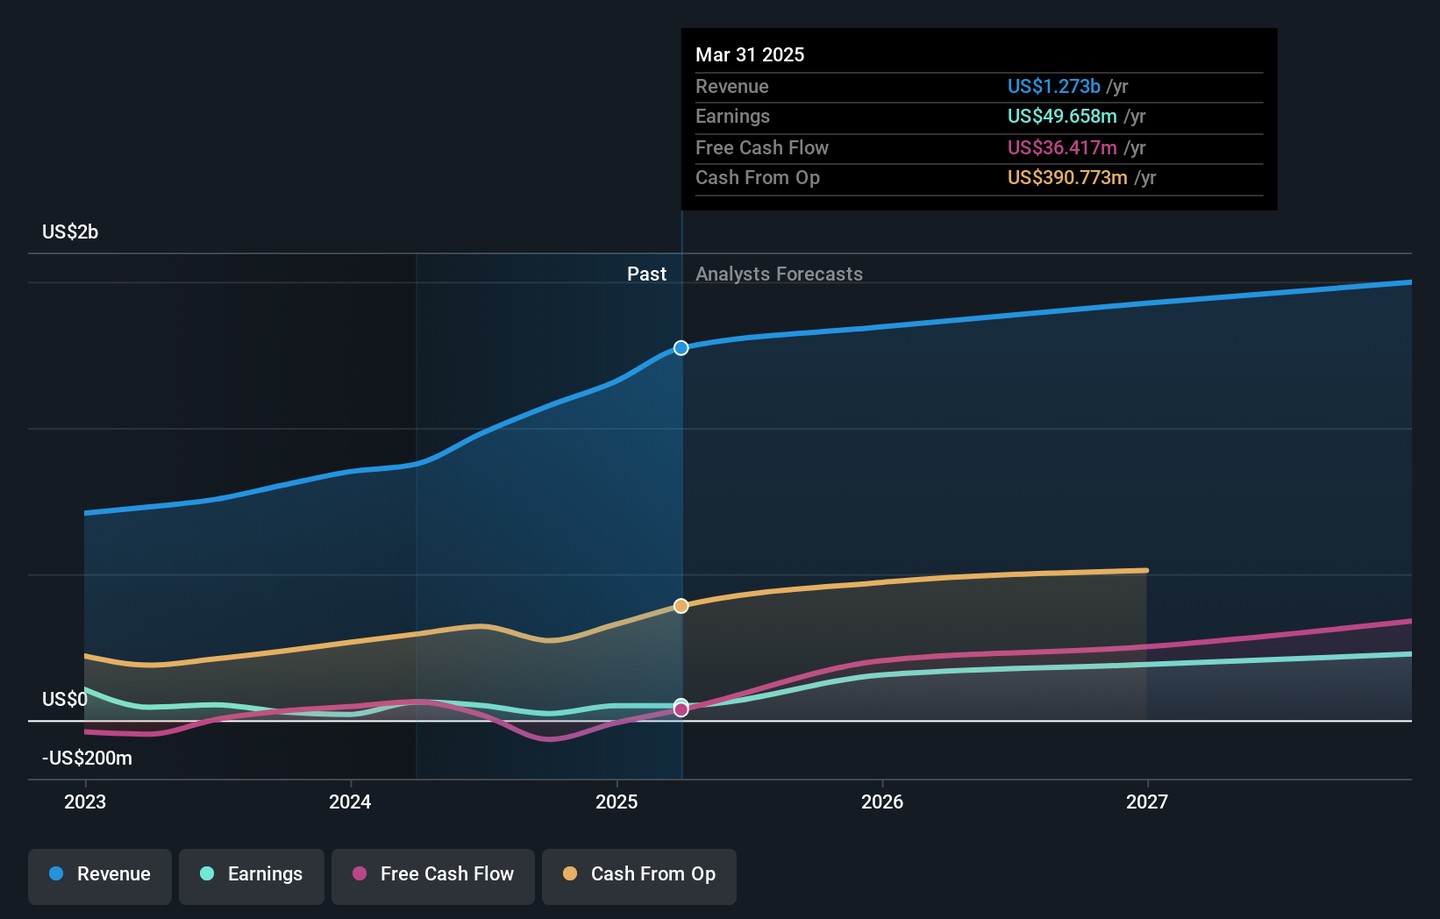
Task: Click the US$1.273b revenue value in tooltip
Action: [x=1053, y=87]
